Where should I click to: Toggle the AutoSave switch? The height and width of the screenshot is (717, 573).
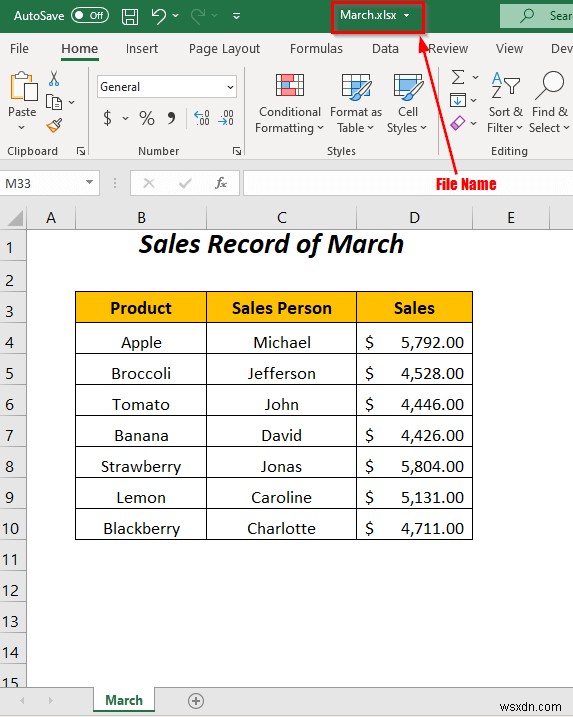click(90, 16)
